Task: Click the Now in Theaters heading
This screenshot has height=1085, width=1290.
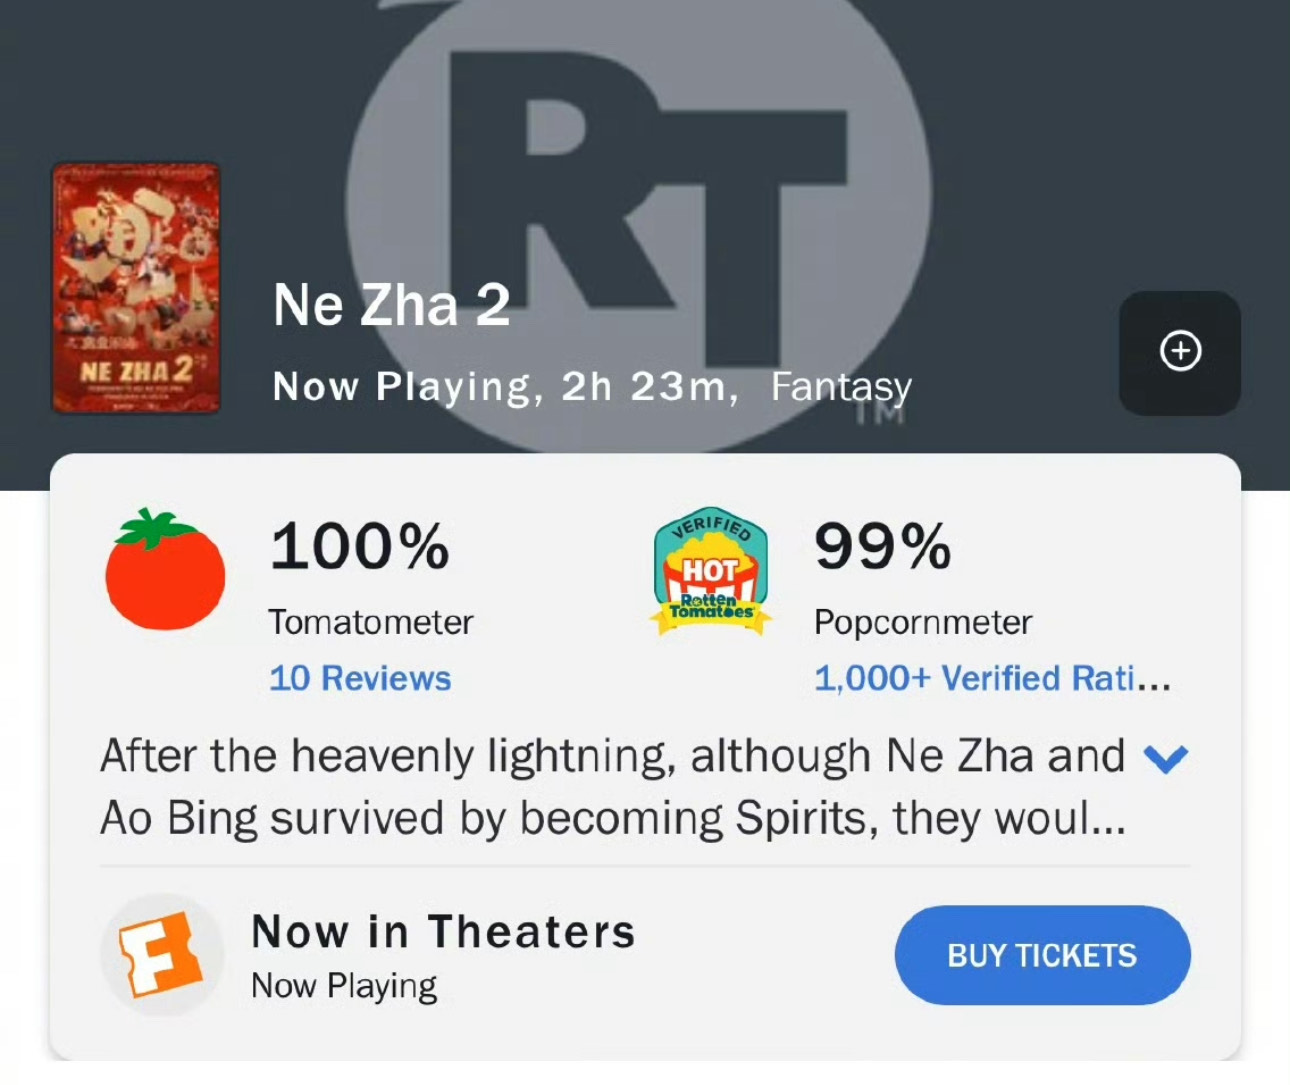Action: [443, 931]
